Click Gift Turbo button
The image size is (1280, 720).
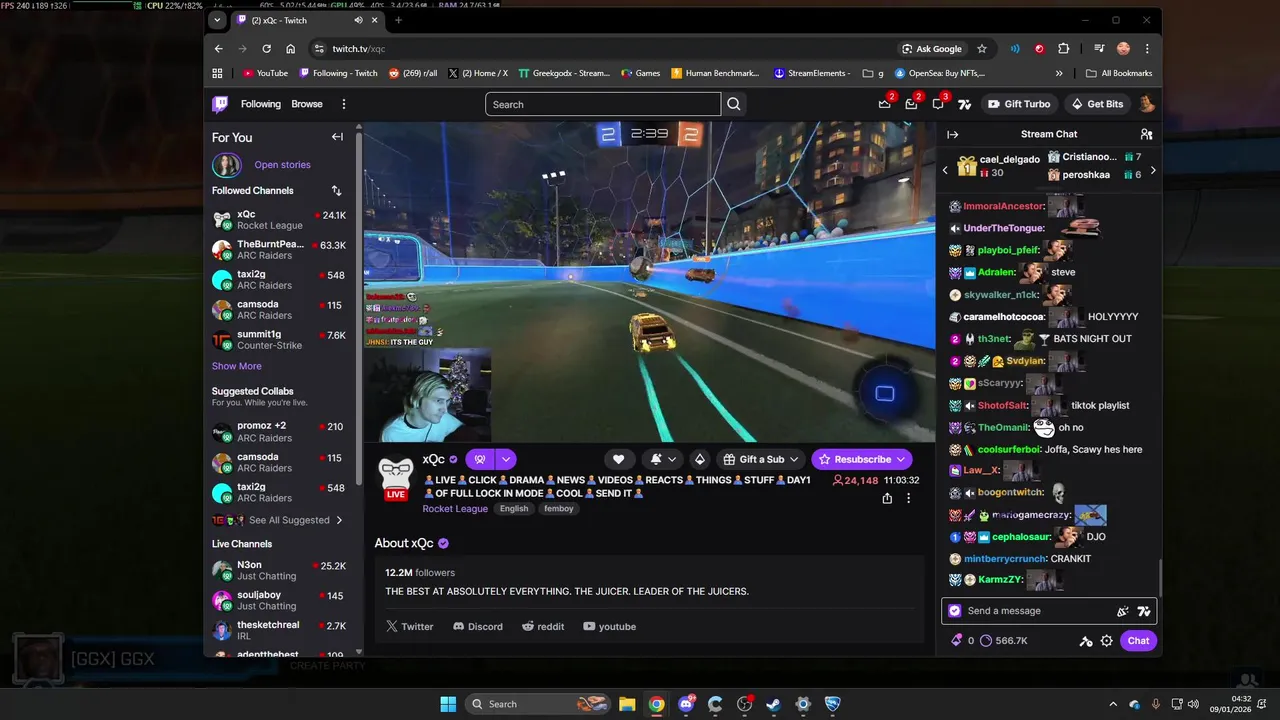click(1018, 104)
